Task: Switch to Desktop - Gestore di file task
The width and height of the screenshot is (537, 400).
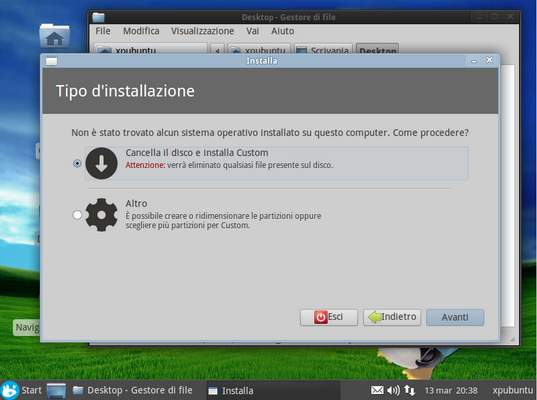Action: click(x=133, y=390)
